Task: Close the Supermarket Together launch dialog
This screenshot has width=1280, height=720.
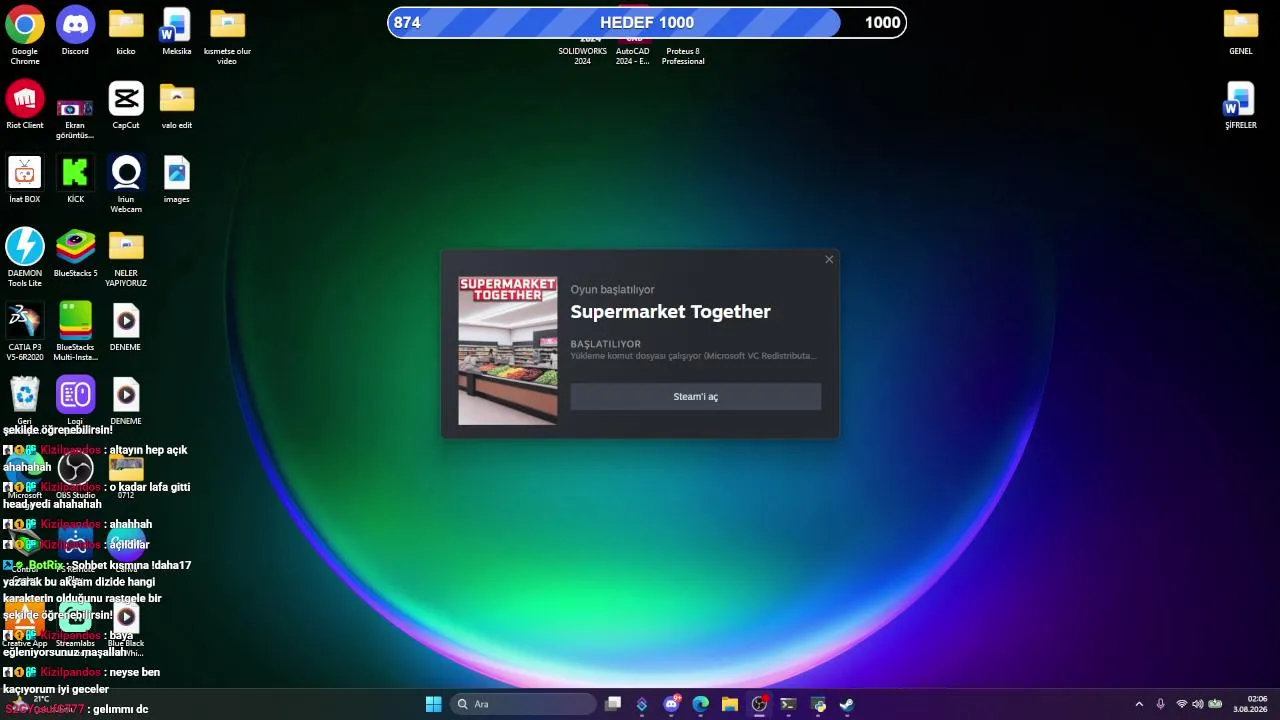Action: [x=829, y=260]
